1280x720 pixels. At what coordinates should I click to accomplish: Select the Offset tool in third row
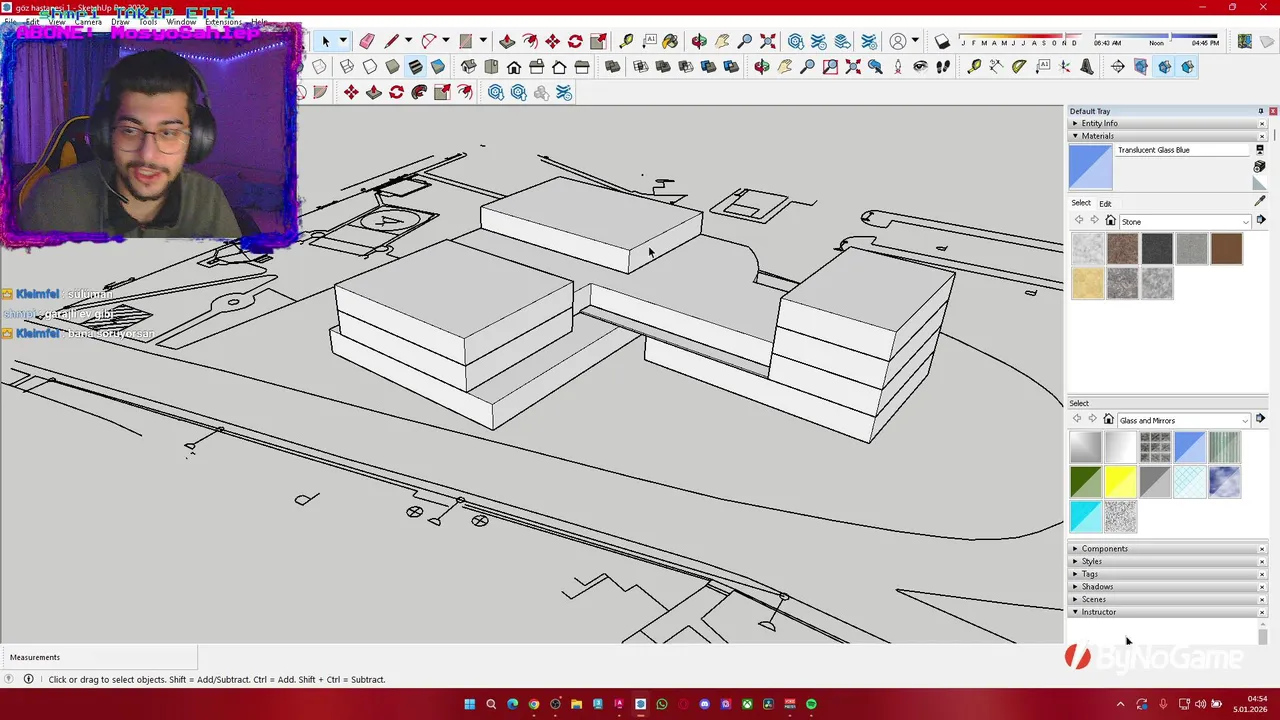click(x=465, y=92)
